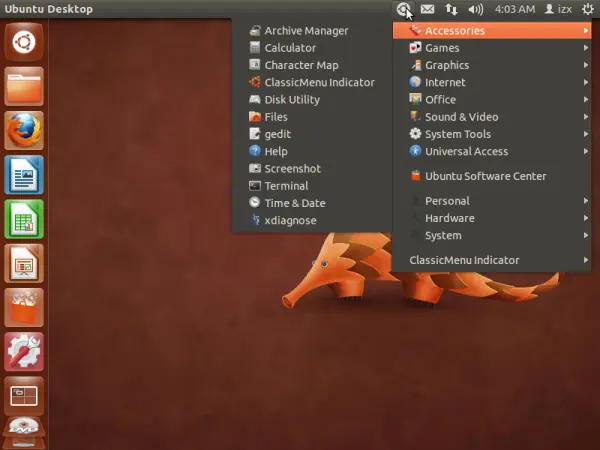This screenshot has height=450, width=600.
Task: Open Character Map entry
Action: [311, 65]
